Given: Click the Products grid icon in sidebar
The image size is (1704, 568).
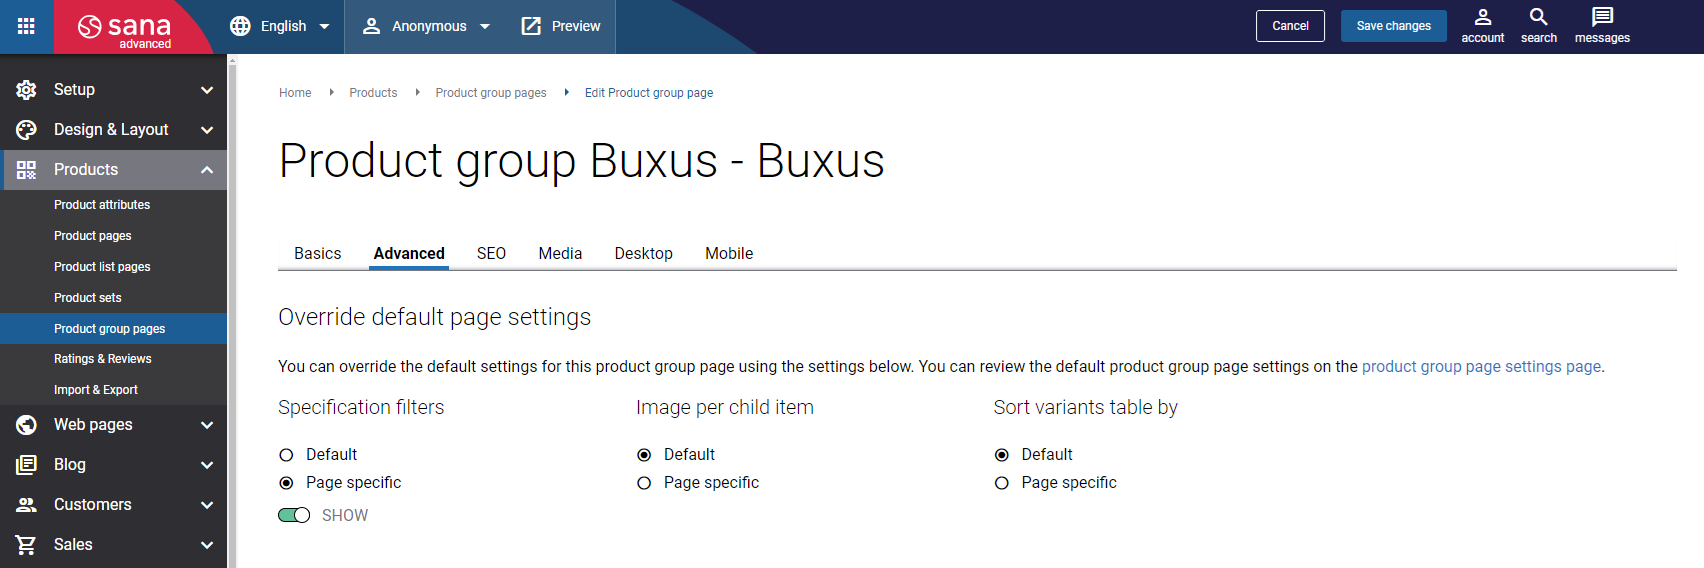Looking at the screenshot, I should tap(26, 170).
